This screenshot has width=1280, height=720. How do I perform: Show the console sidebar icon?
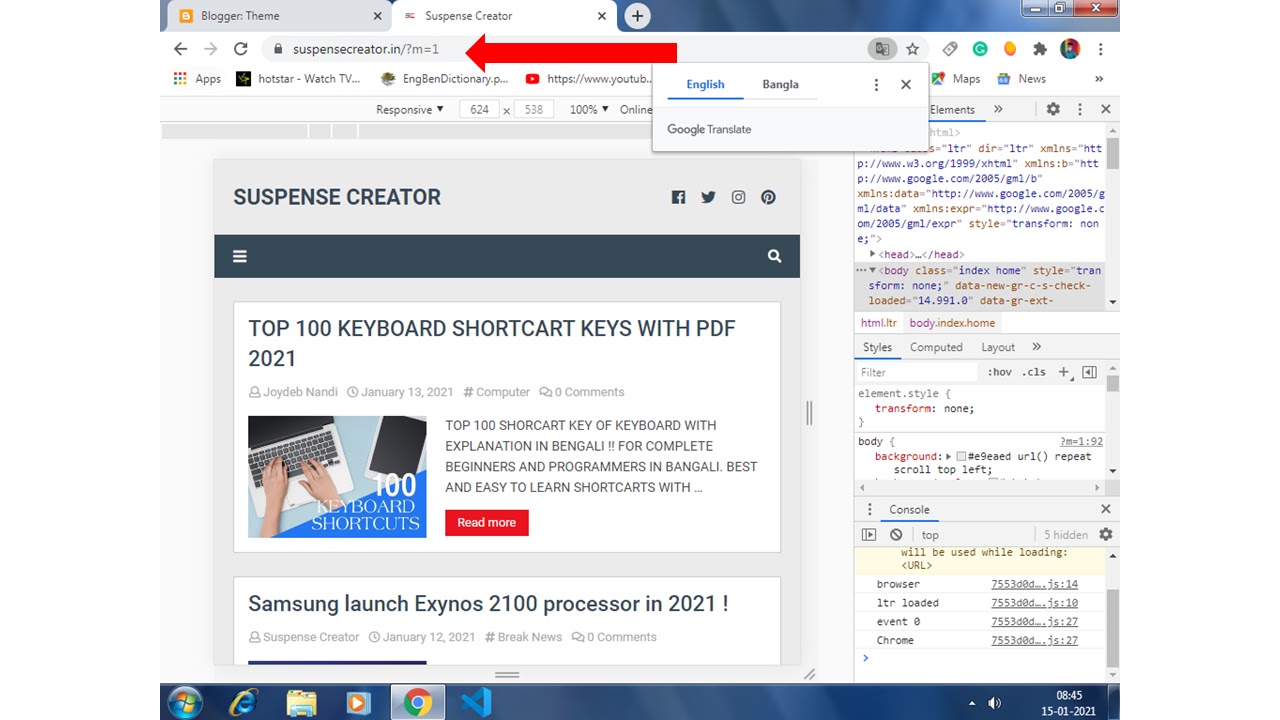(869, 535)
